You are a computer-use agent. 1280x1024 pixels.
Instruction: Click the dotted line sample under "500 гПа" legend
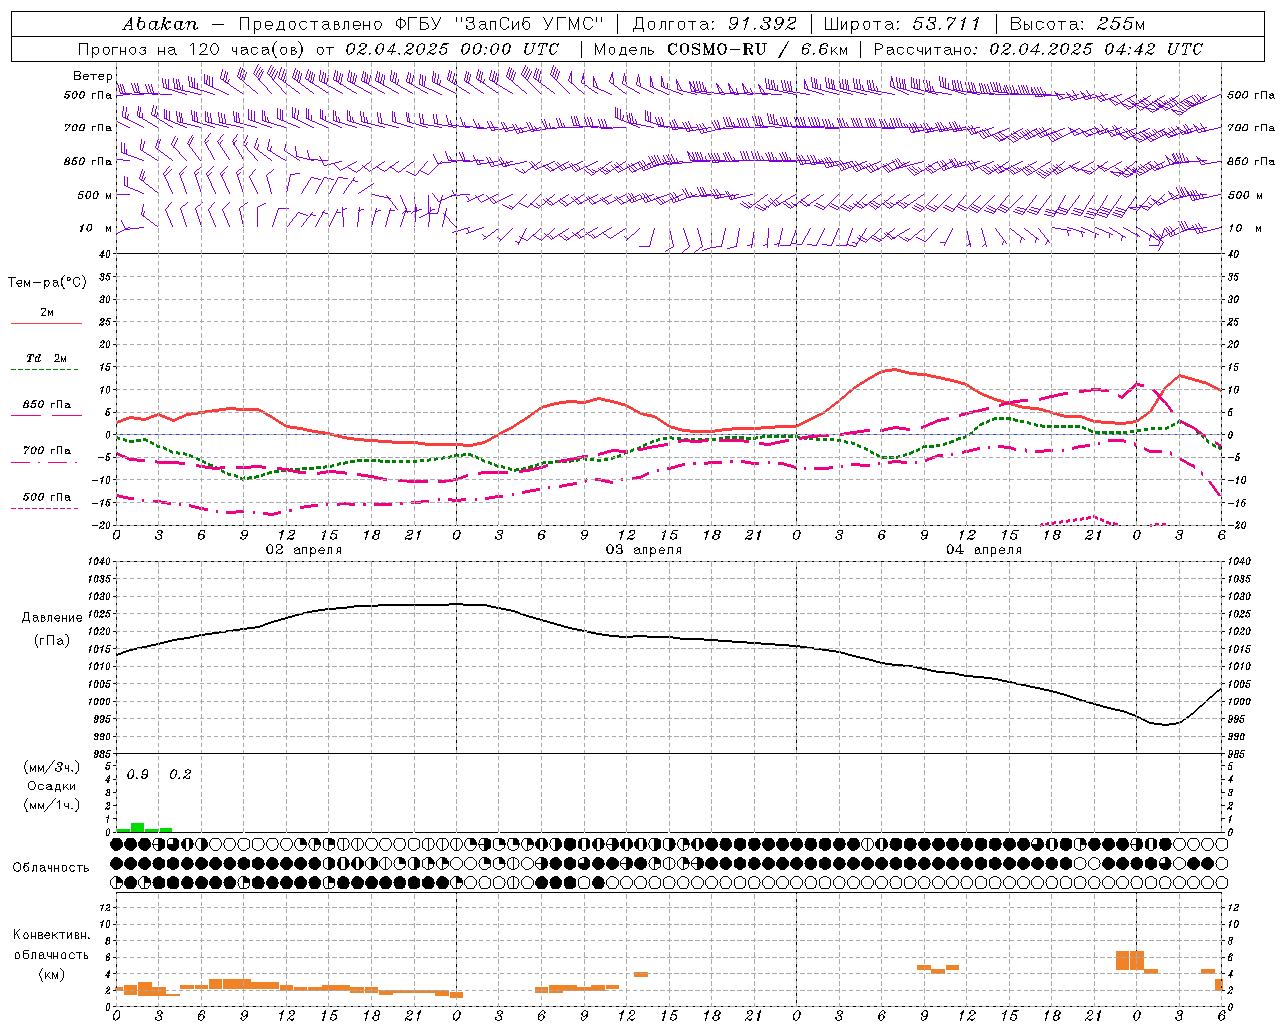point(45,509)
